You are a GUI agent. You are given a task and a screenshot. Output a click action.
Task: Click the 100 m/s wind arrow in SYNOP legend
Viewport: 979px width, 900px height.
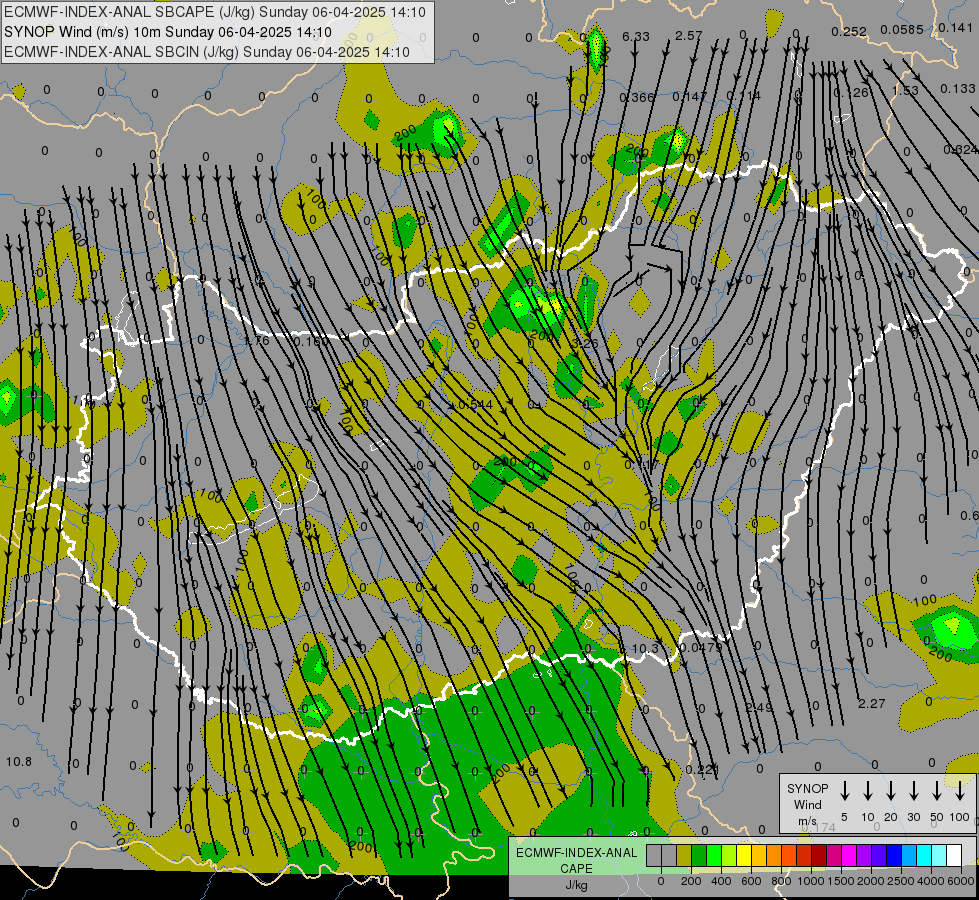pyautogui.click(x=960, y=791)
